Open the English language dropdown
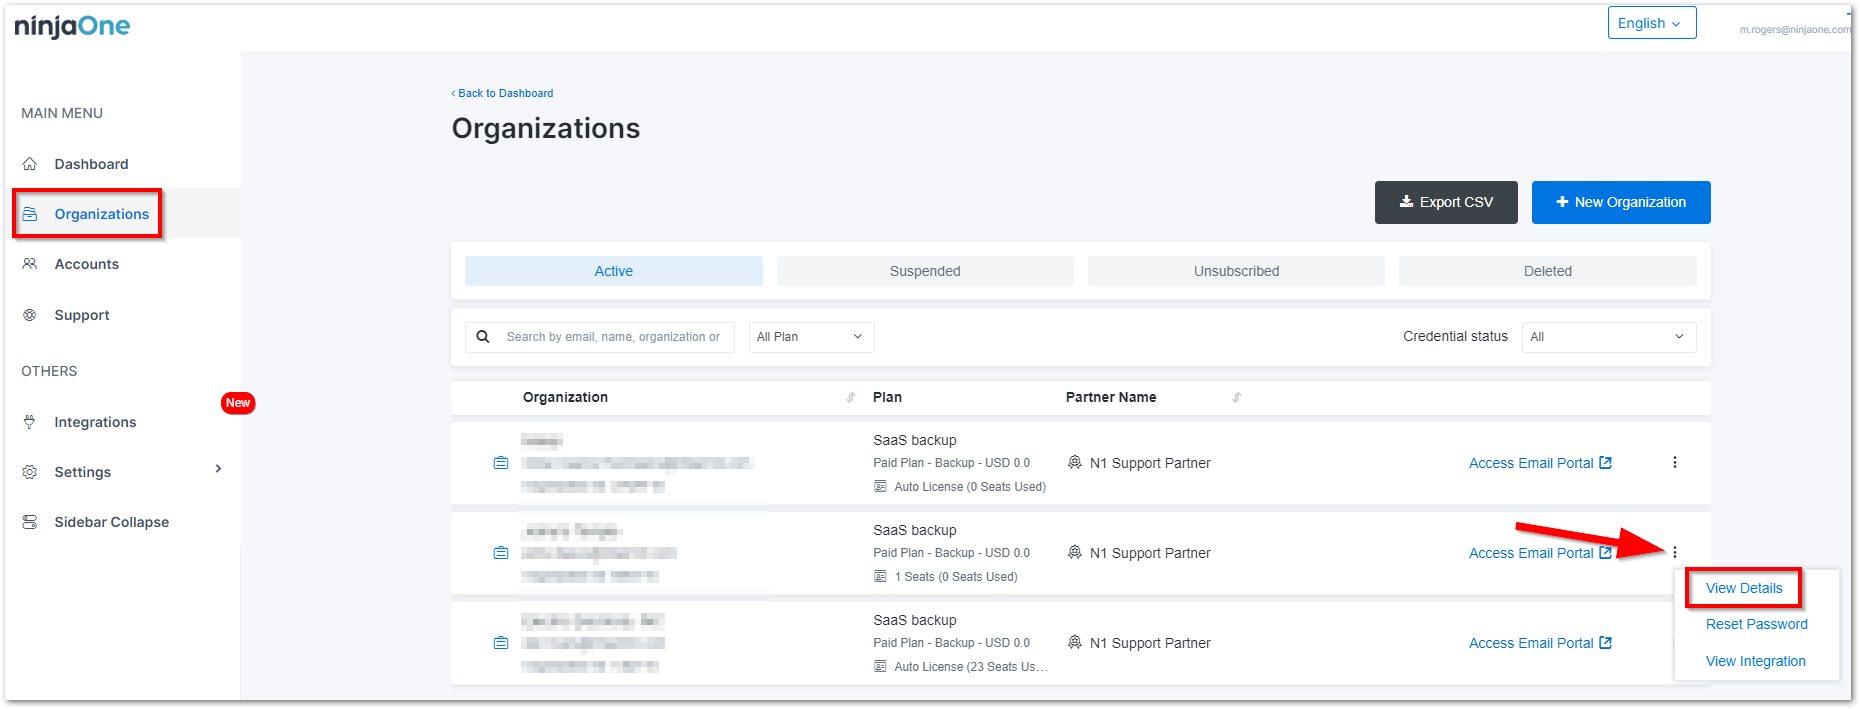Screen dimensions: 1860x709 coord(1652,23)
